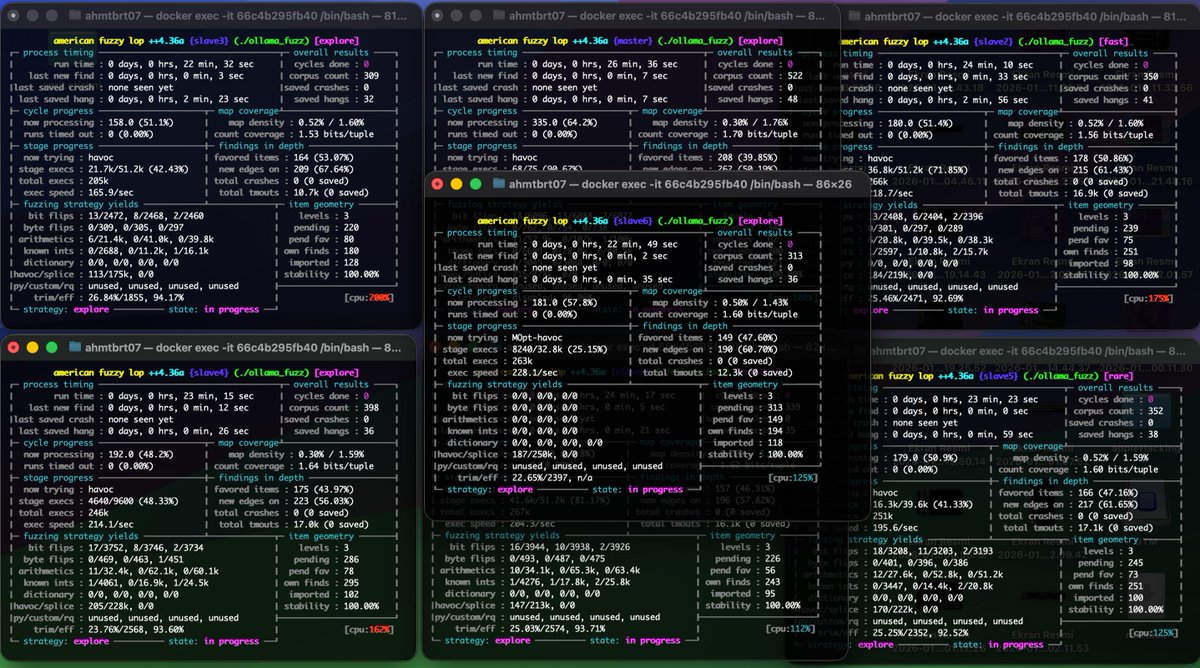The width and height of the screenshot is (1200, 668).
Task: Bring the master fuzzer terminal to front
Action: tap(630, 100)
